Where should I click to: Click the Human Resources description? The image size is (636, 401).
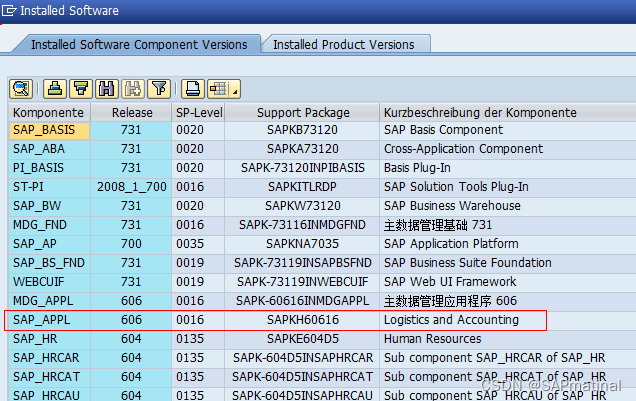click(432, 339)
